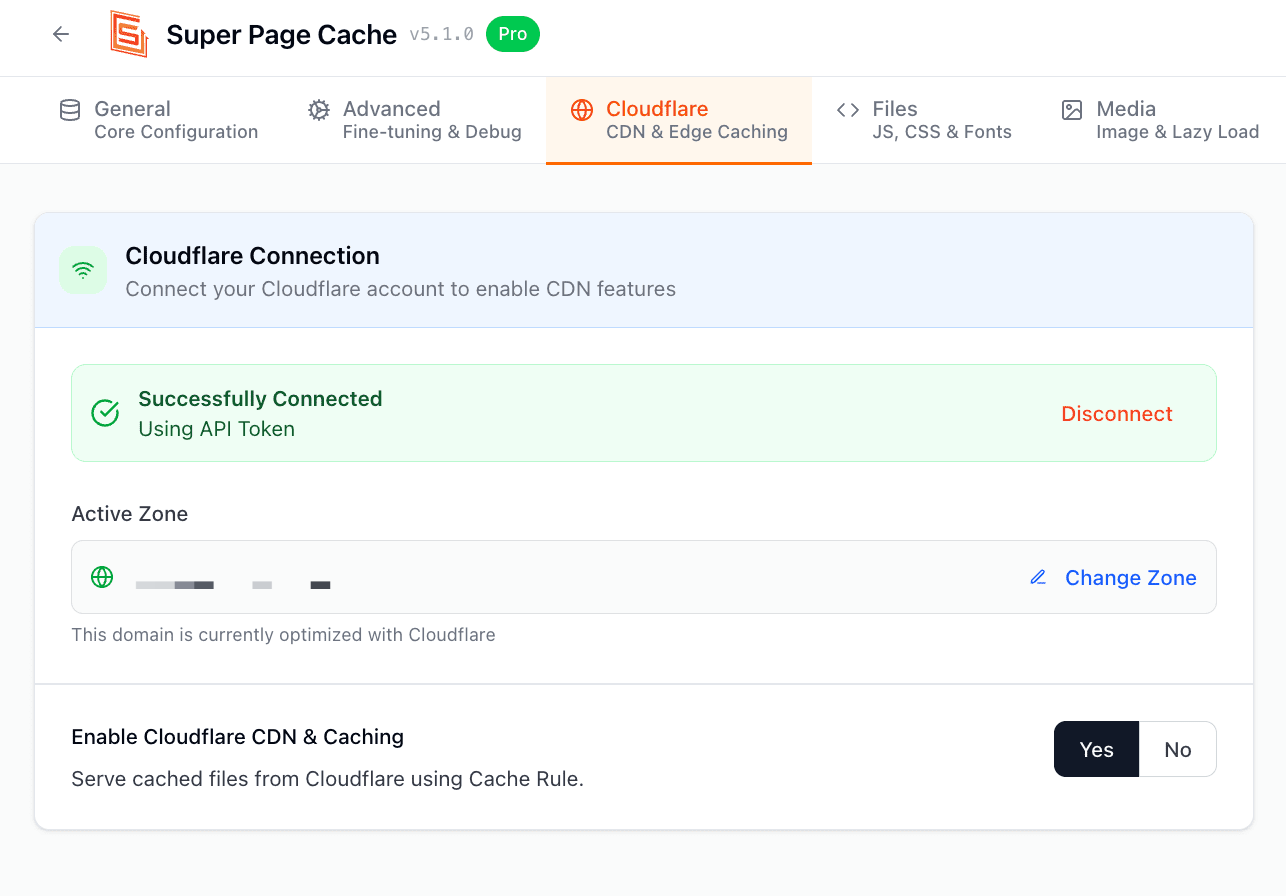Click the Super Page Cache logo
1286x896 pixels.
129,34
